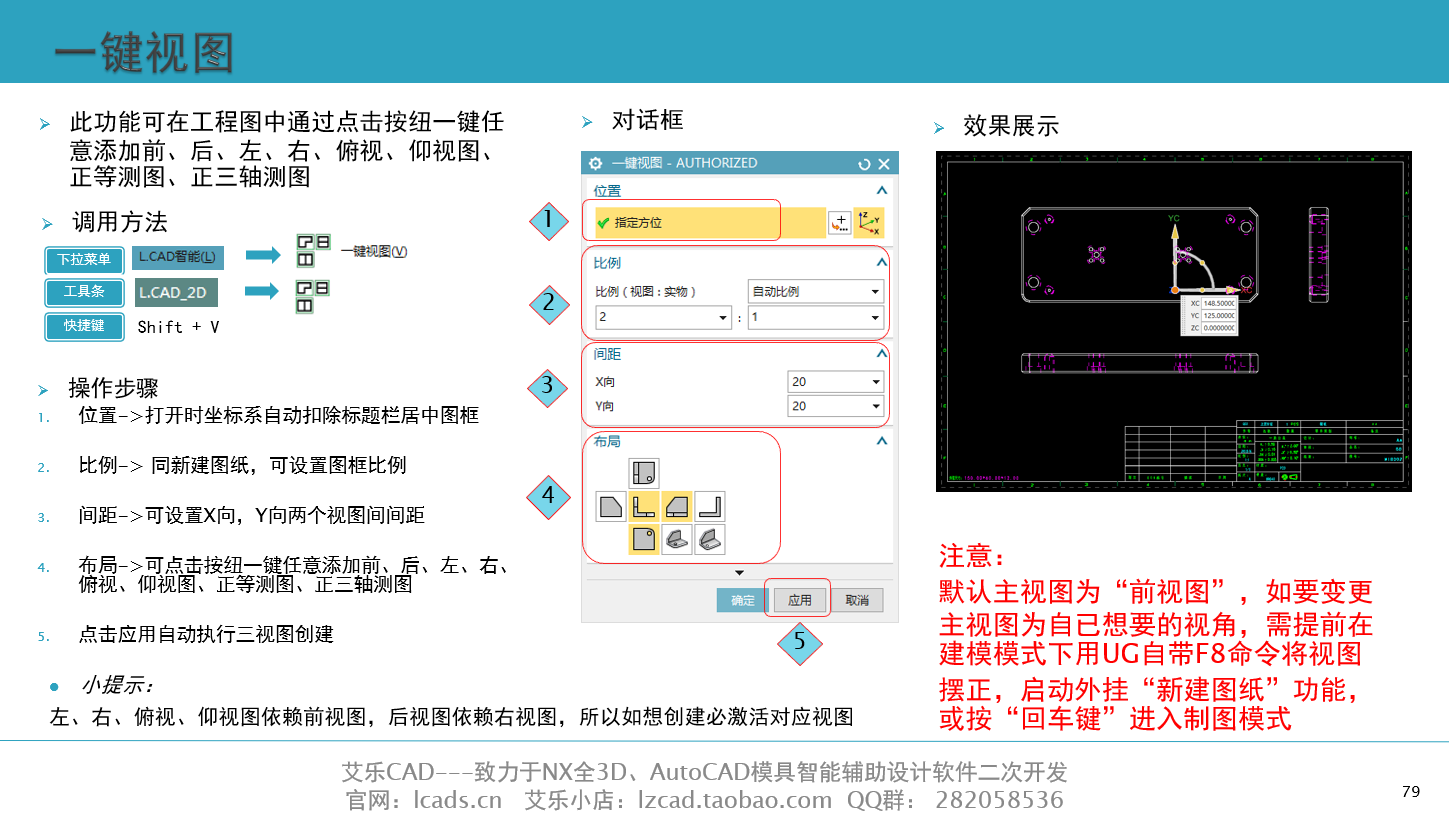The width and height of the screenshot is (1449, 816).
Task: Select the gray chamfered-block layout icon
Action: point(610,506)
